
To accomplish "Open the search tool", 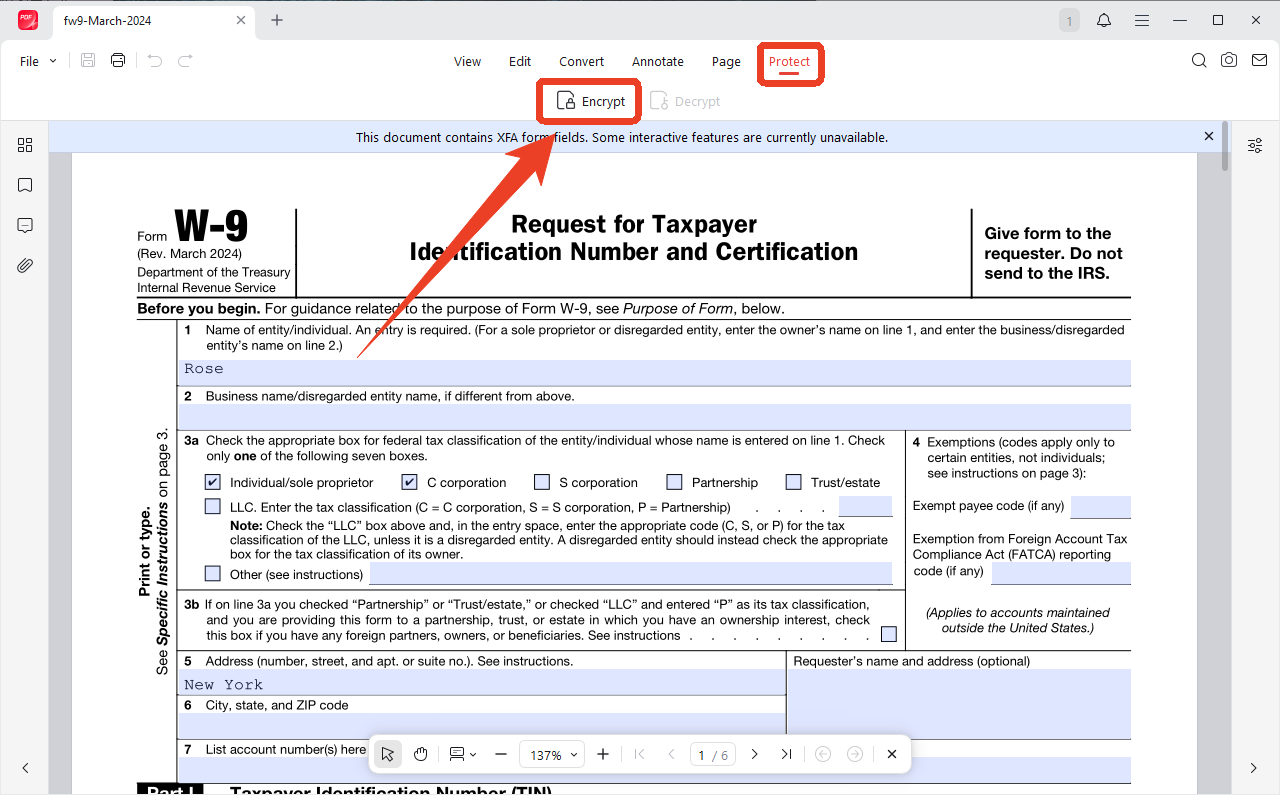I will [1199, 61].
